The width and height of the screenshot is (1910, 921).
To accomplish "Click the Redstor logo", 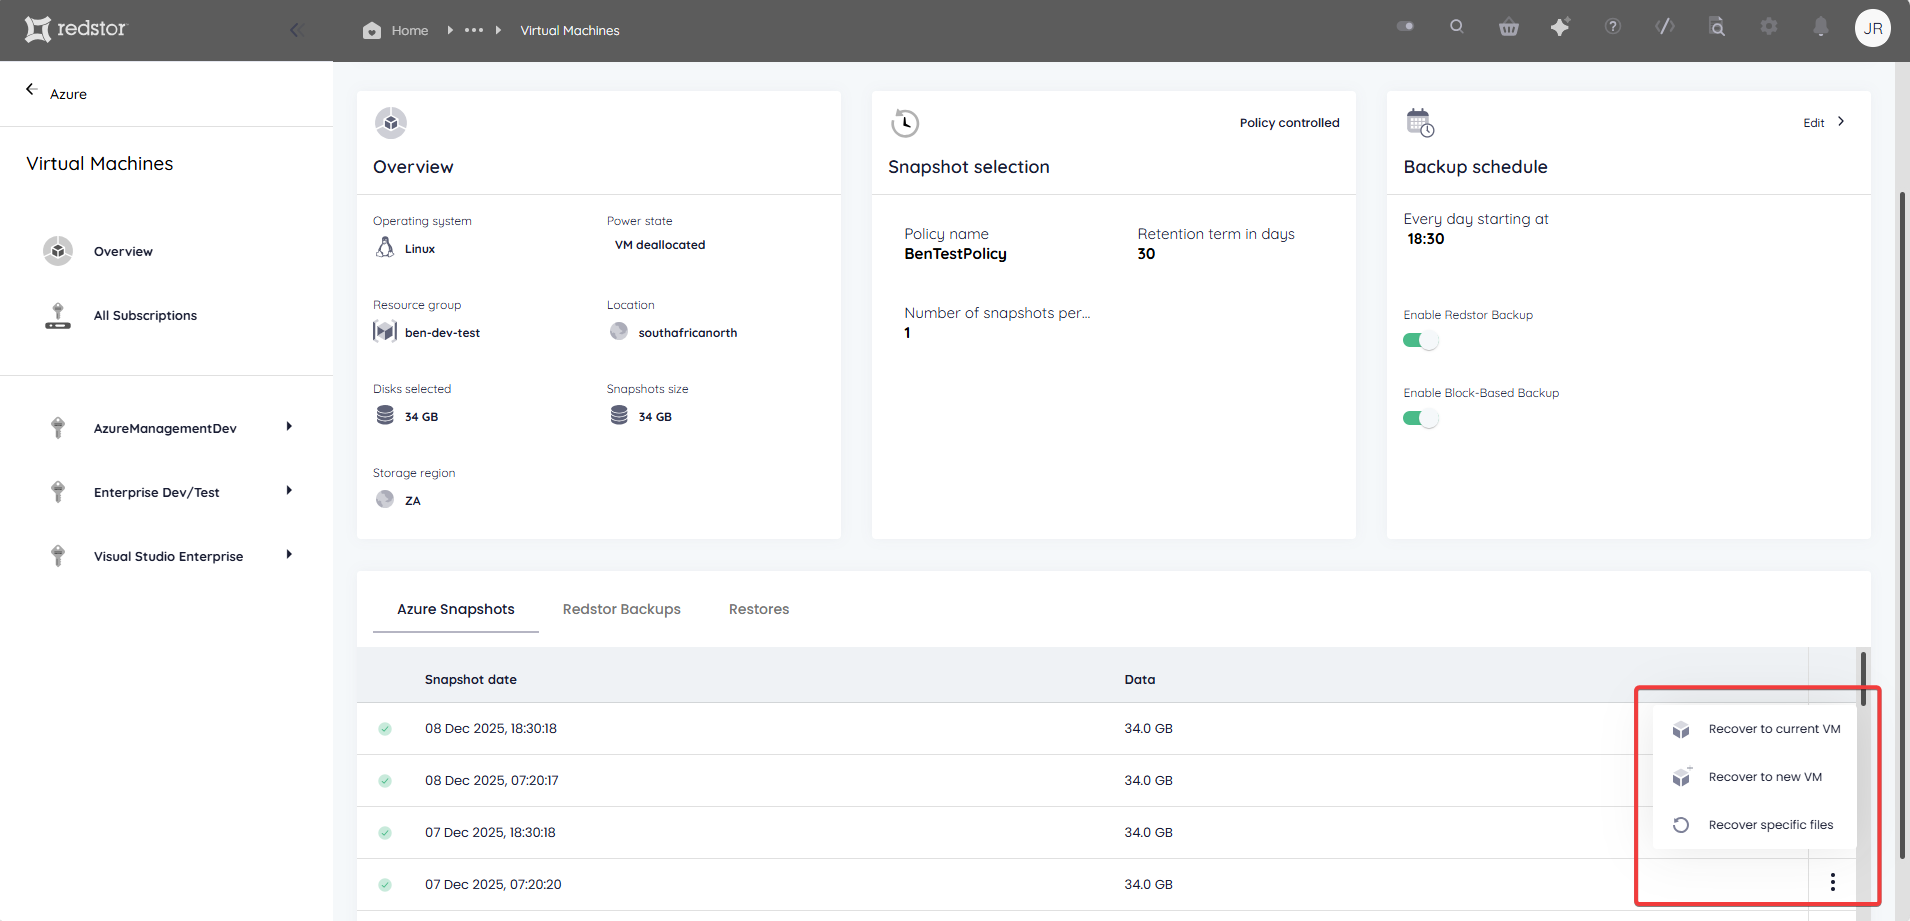I will pos(75,29).
